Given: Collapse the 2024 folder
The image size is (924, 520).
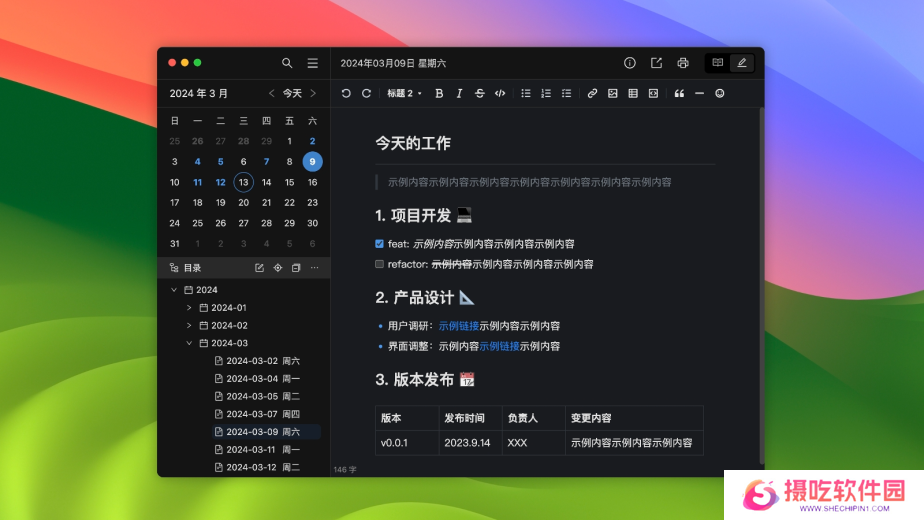Looking at the screenshot, I should tap(174, 289).
